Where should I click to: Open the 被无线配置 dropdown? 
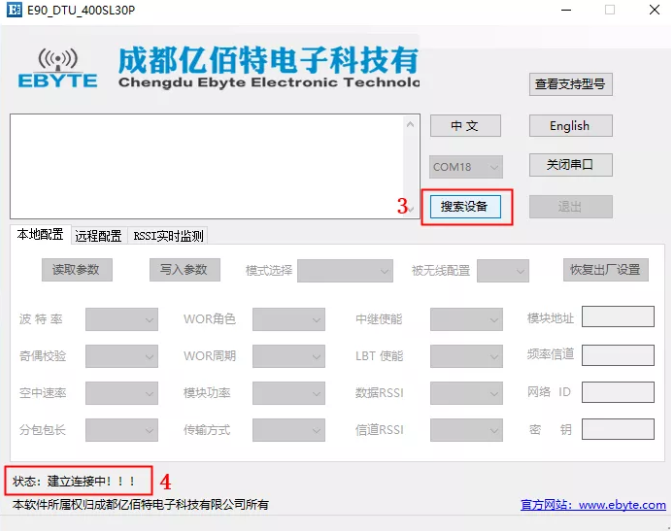point(503,270)
